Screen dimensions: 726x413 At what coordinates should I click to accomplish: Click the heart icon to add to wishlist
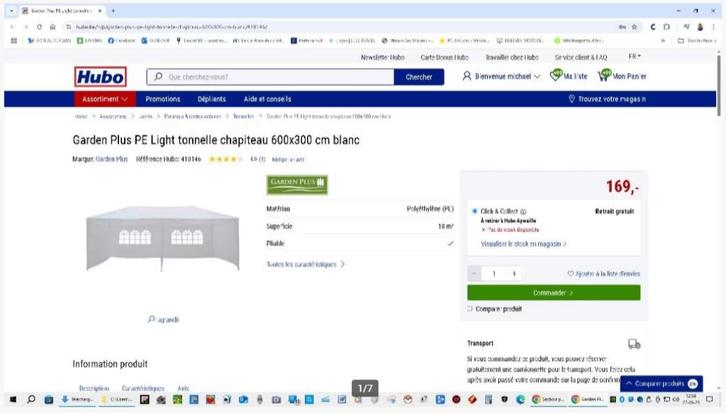coord(571,273)
